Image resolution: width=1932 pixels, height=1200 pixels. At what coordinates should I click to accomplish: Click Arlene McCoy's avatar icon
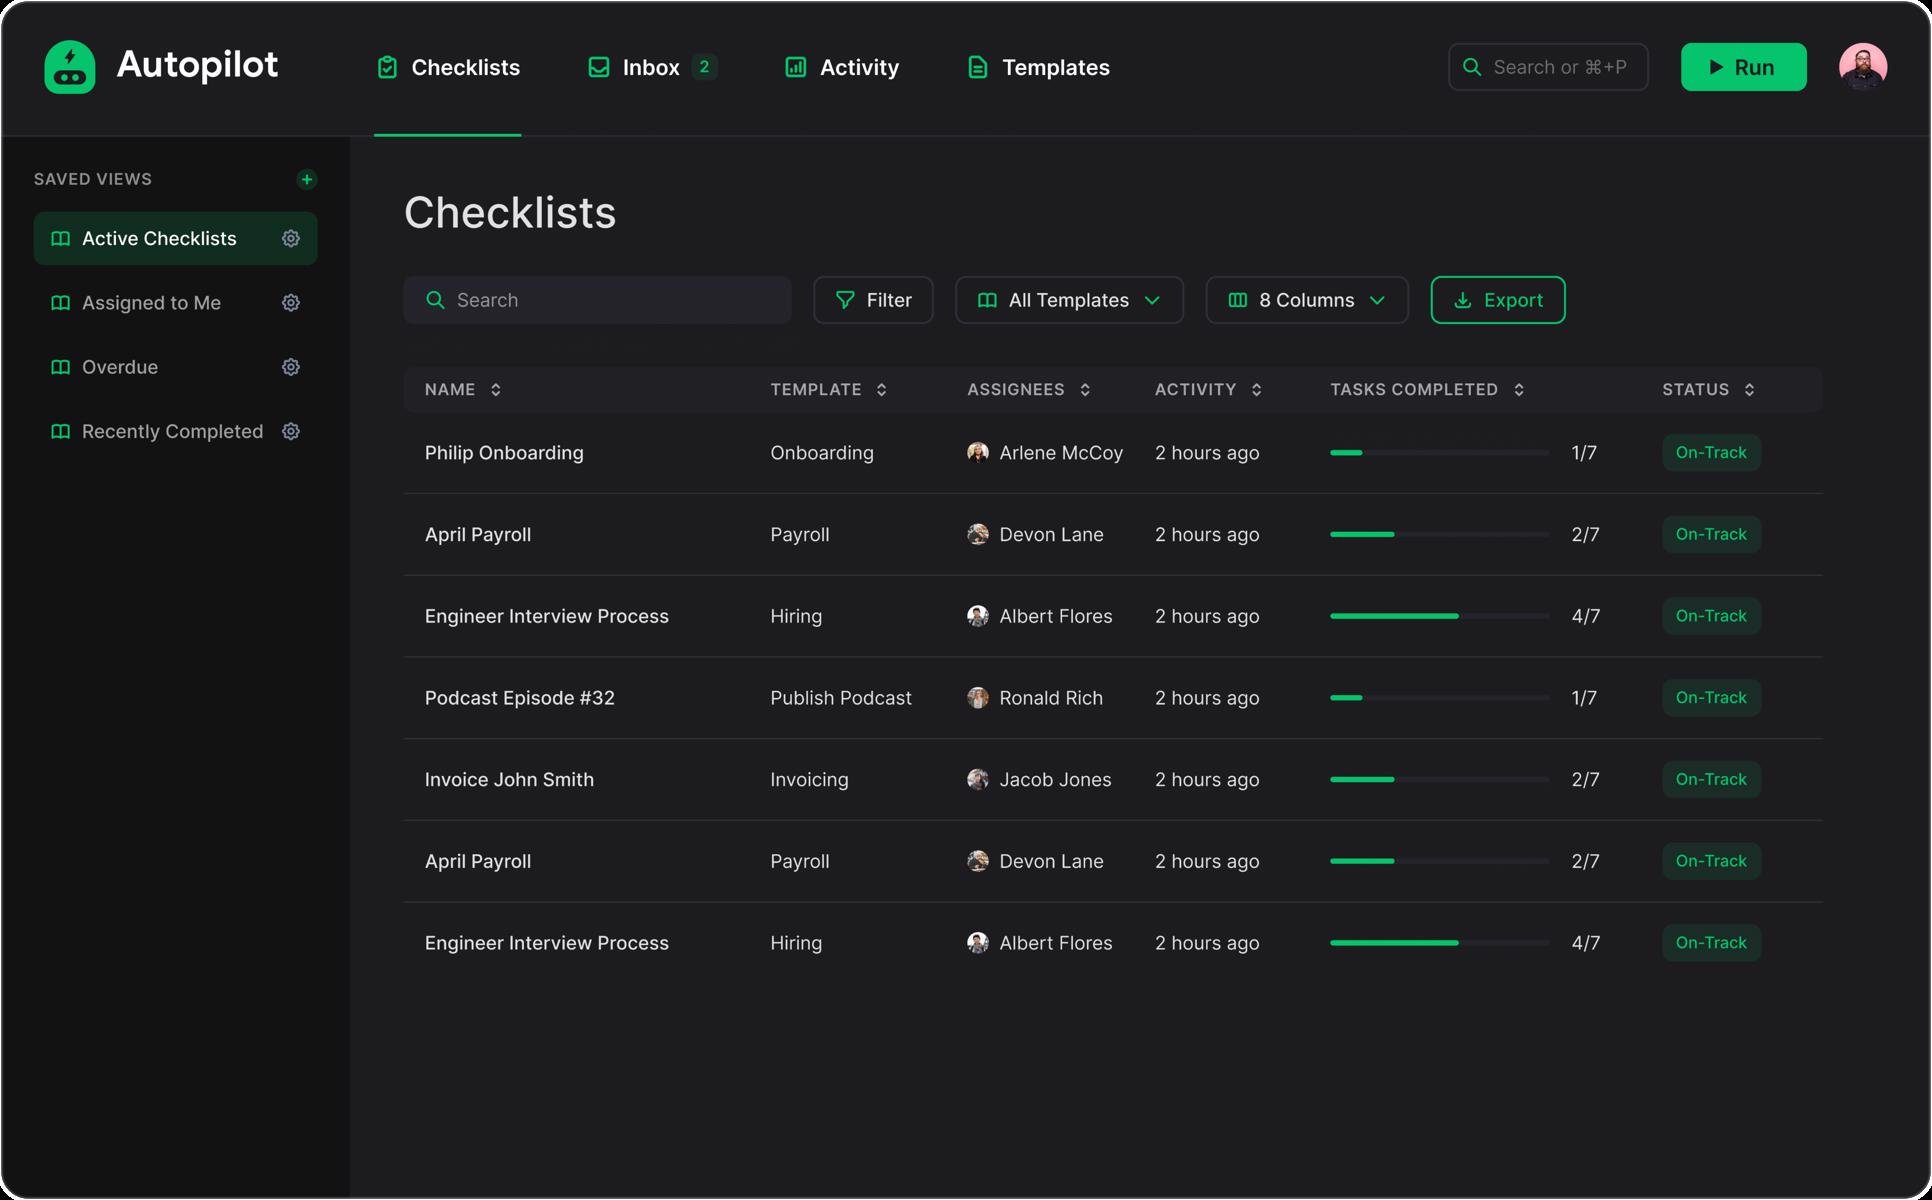pos(978,452)
